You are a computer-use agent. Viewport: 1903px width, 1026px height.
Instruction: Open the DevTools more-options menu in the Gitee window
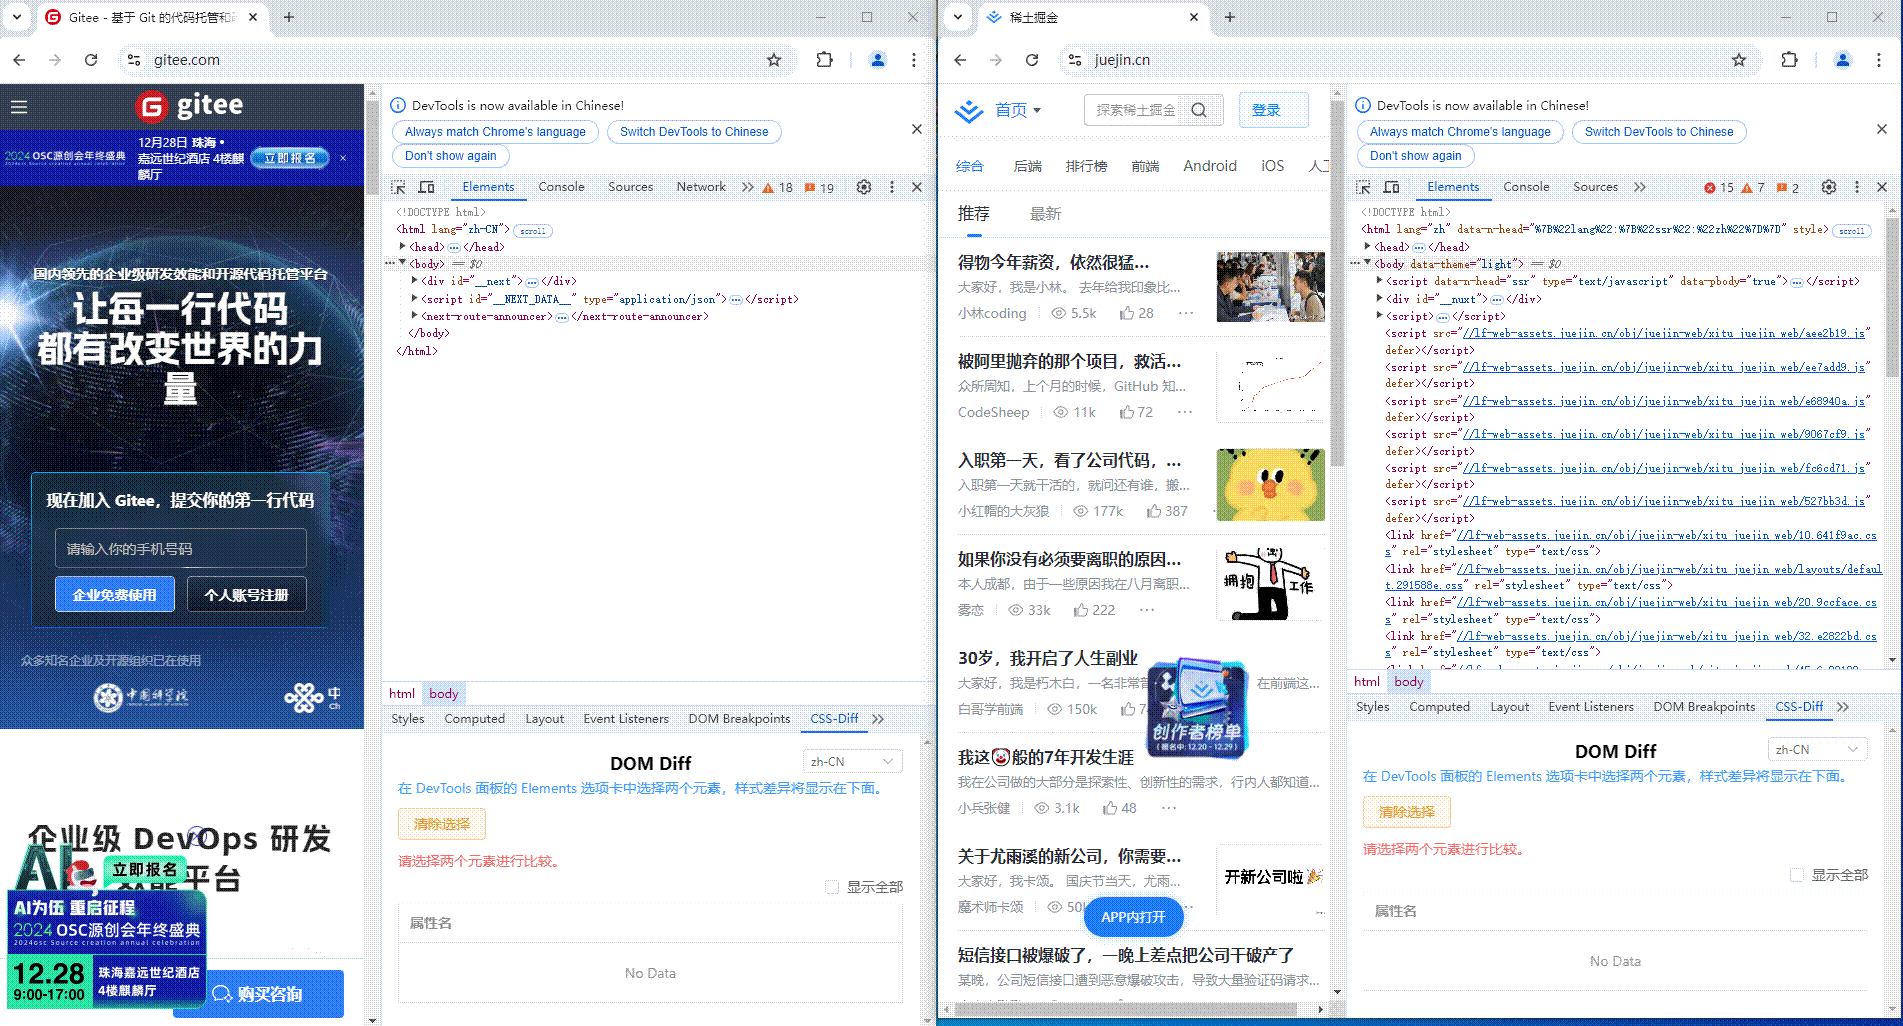click(x=892, y=187)
